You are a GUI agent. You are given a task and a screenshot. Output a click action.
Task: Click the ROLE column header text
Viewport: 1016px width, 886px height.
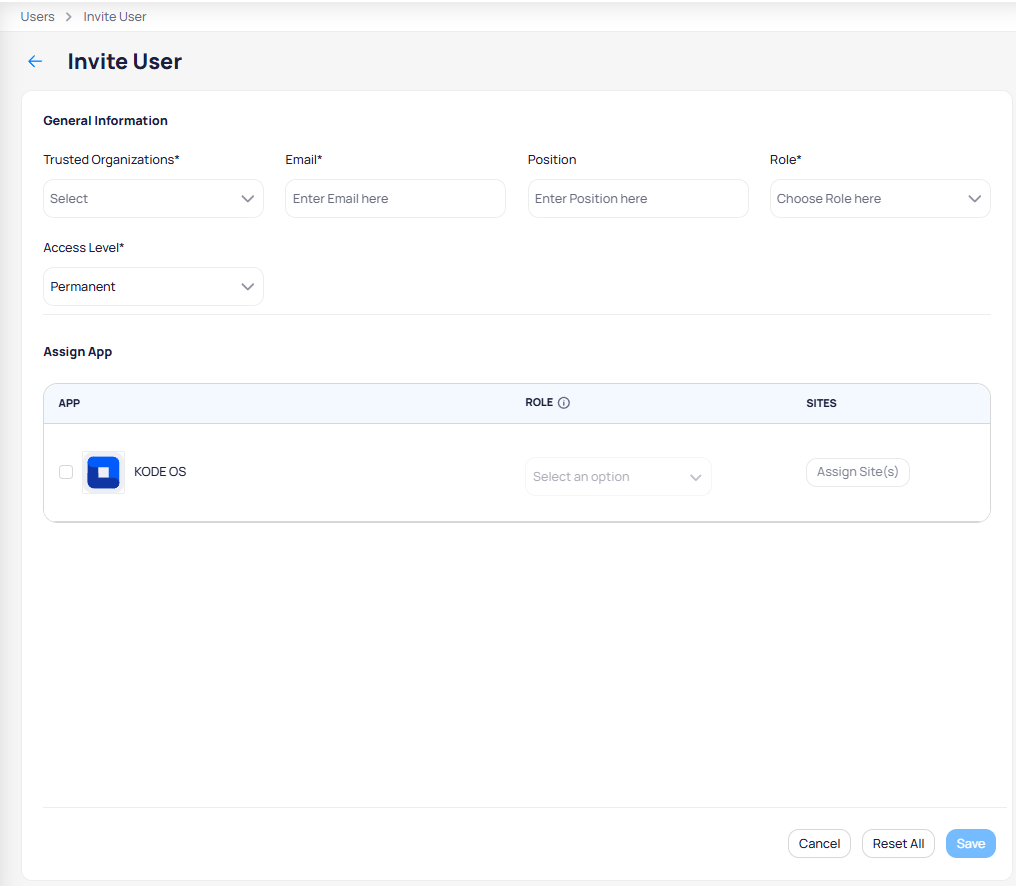tap(539, 402)
